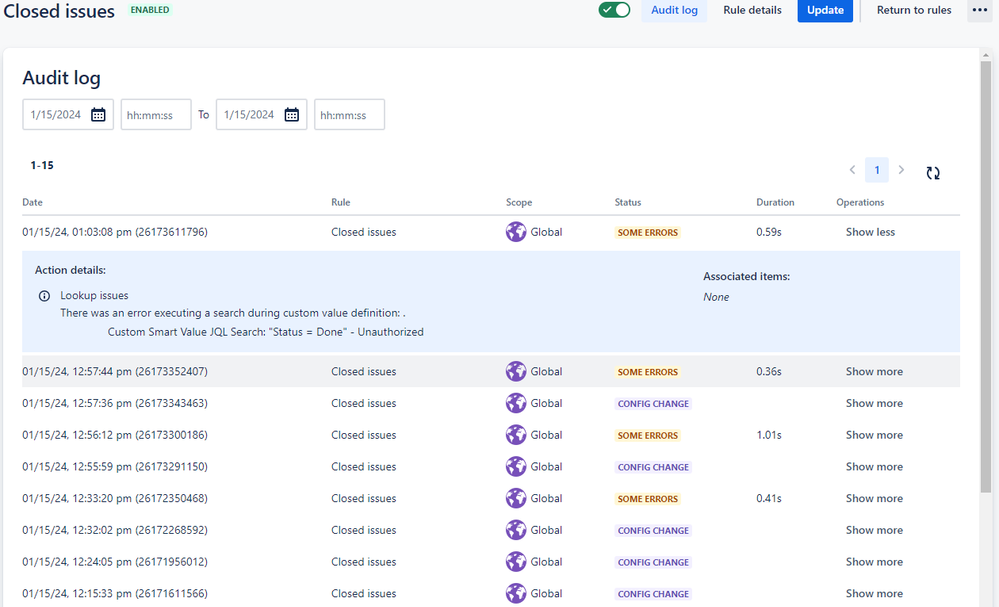Open the Audit log tab
This screenshot has height=607, width=999.
(x=674, y=10)
